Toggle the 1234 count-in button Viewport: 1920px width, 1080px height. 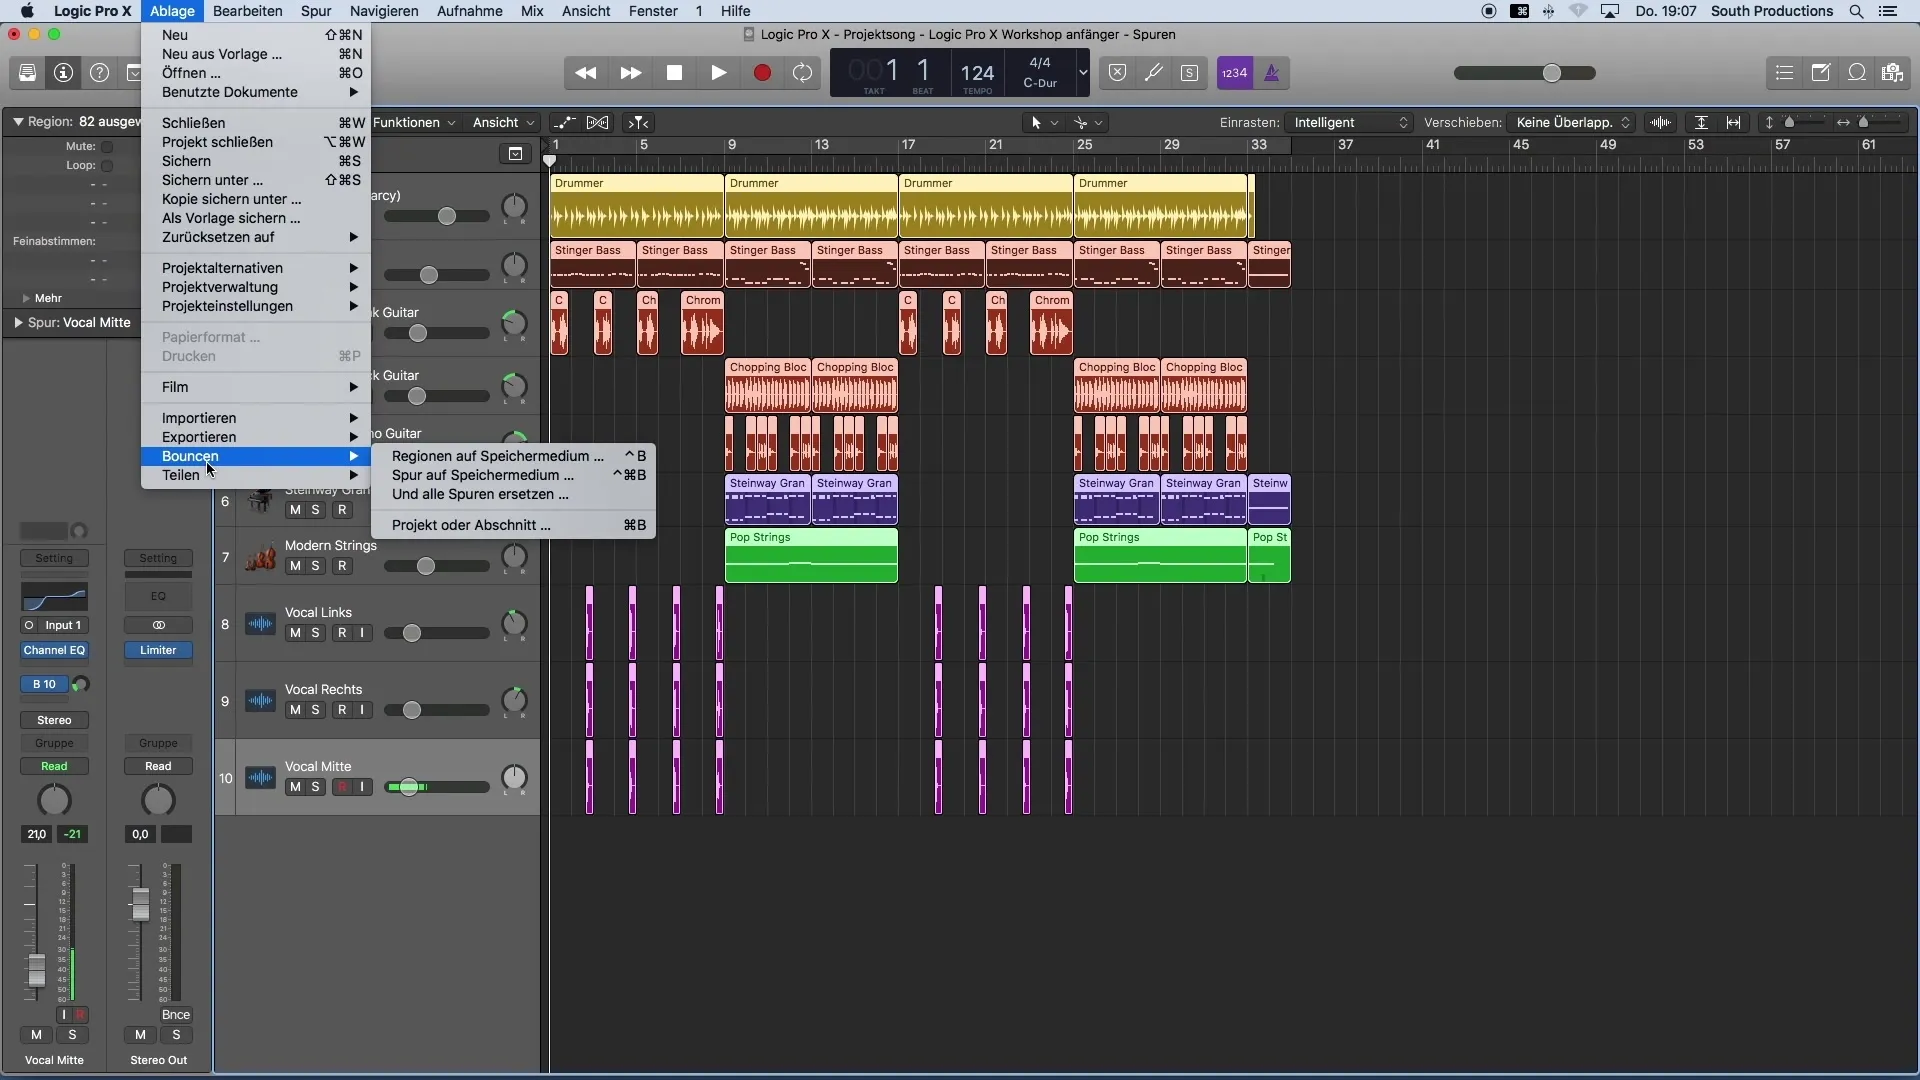(x=1235, y=73)
